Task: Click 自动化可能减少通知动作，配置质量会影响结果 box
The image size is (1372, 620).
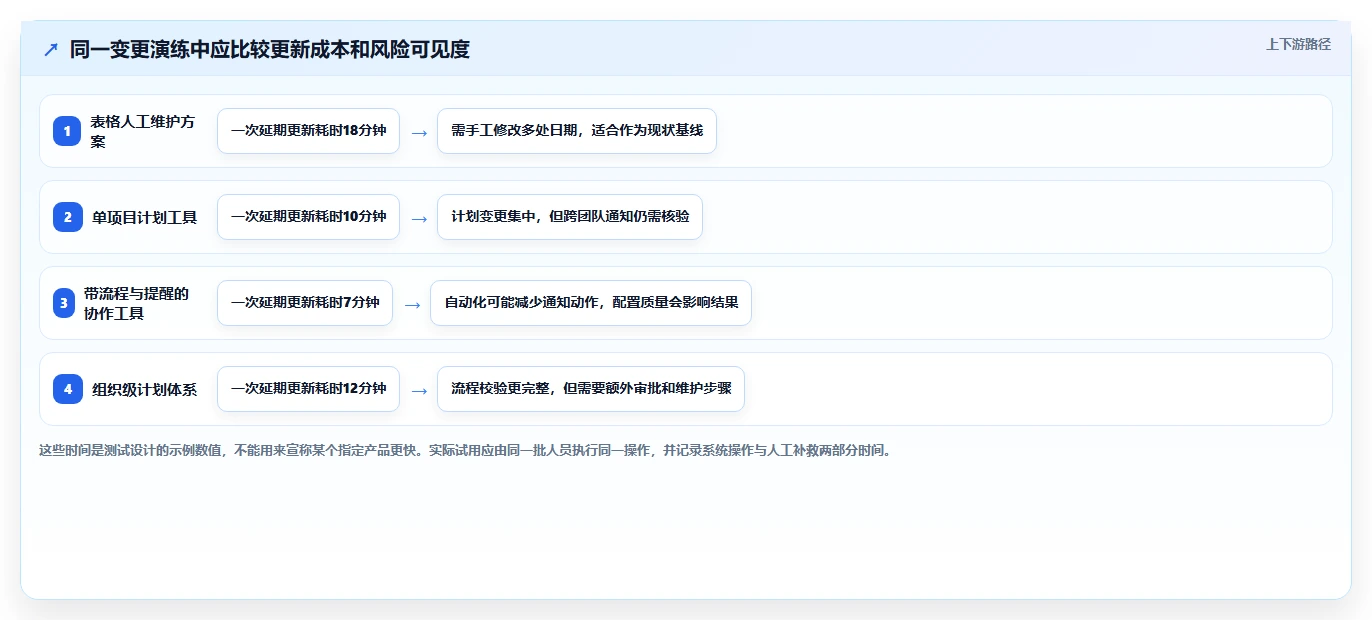Action: click(591, 303)
